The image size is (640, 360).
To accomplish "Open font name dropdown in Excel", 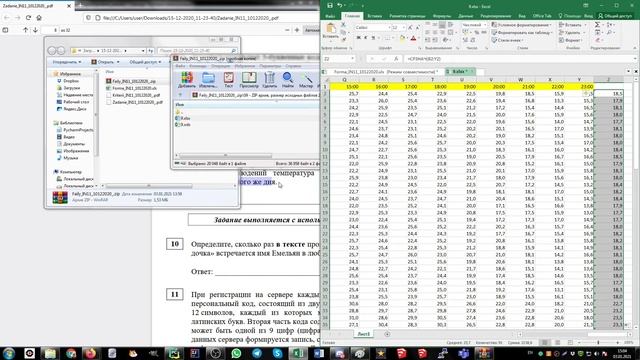I will [x=388, y=27].
